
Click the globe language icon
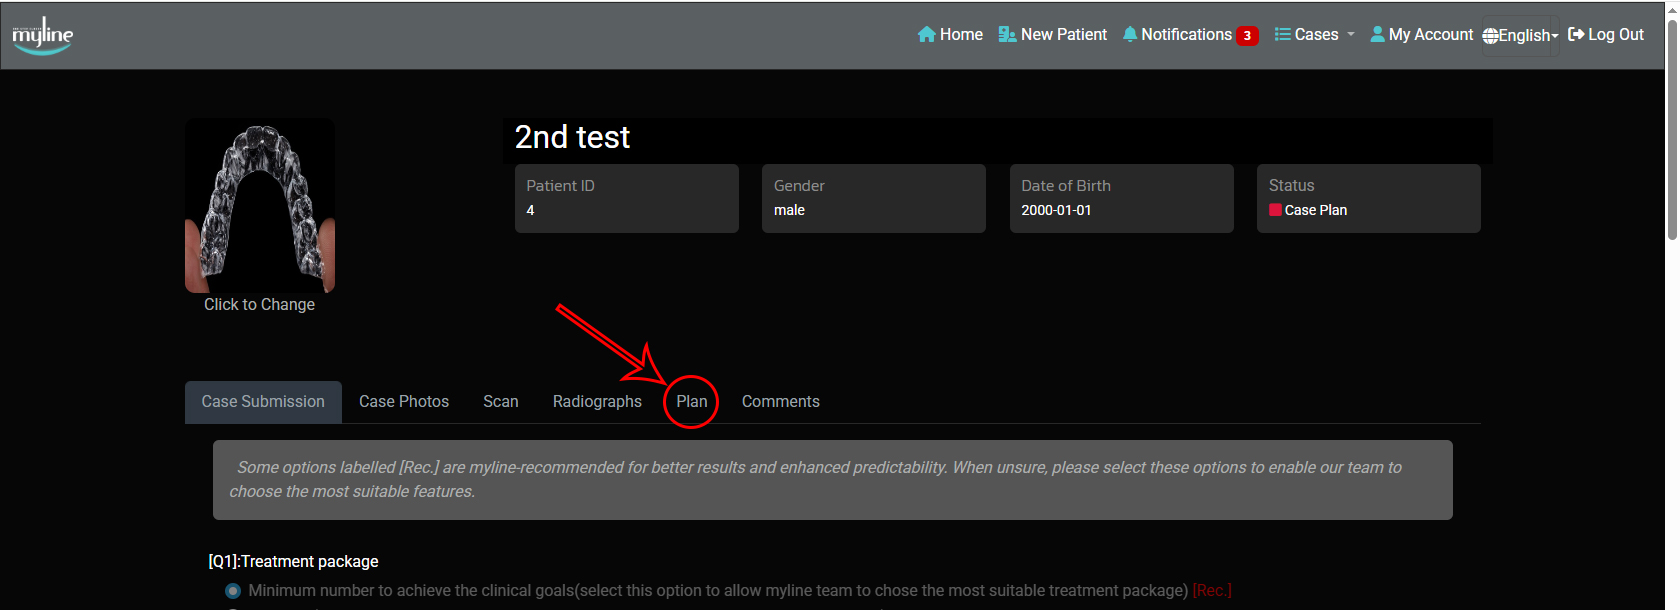[1490, 36]
